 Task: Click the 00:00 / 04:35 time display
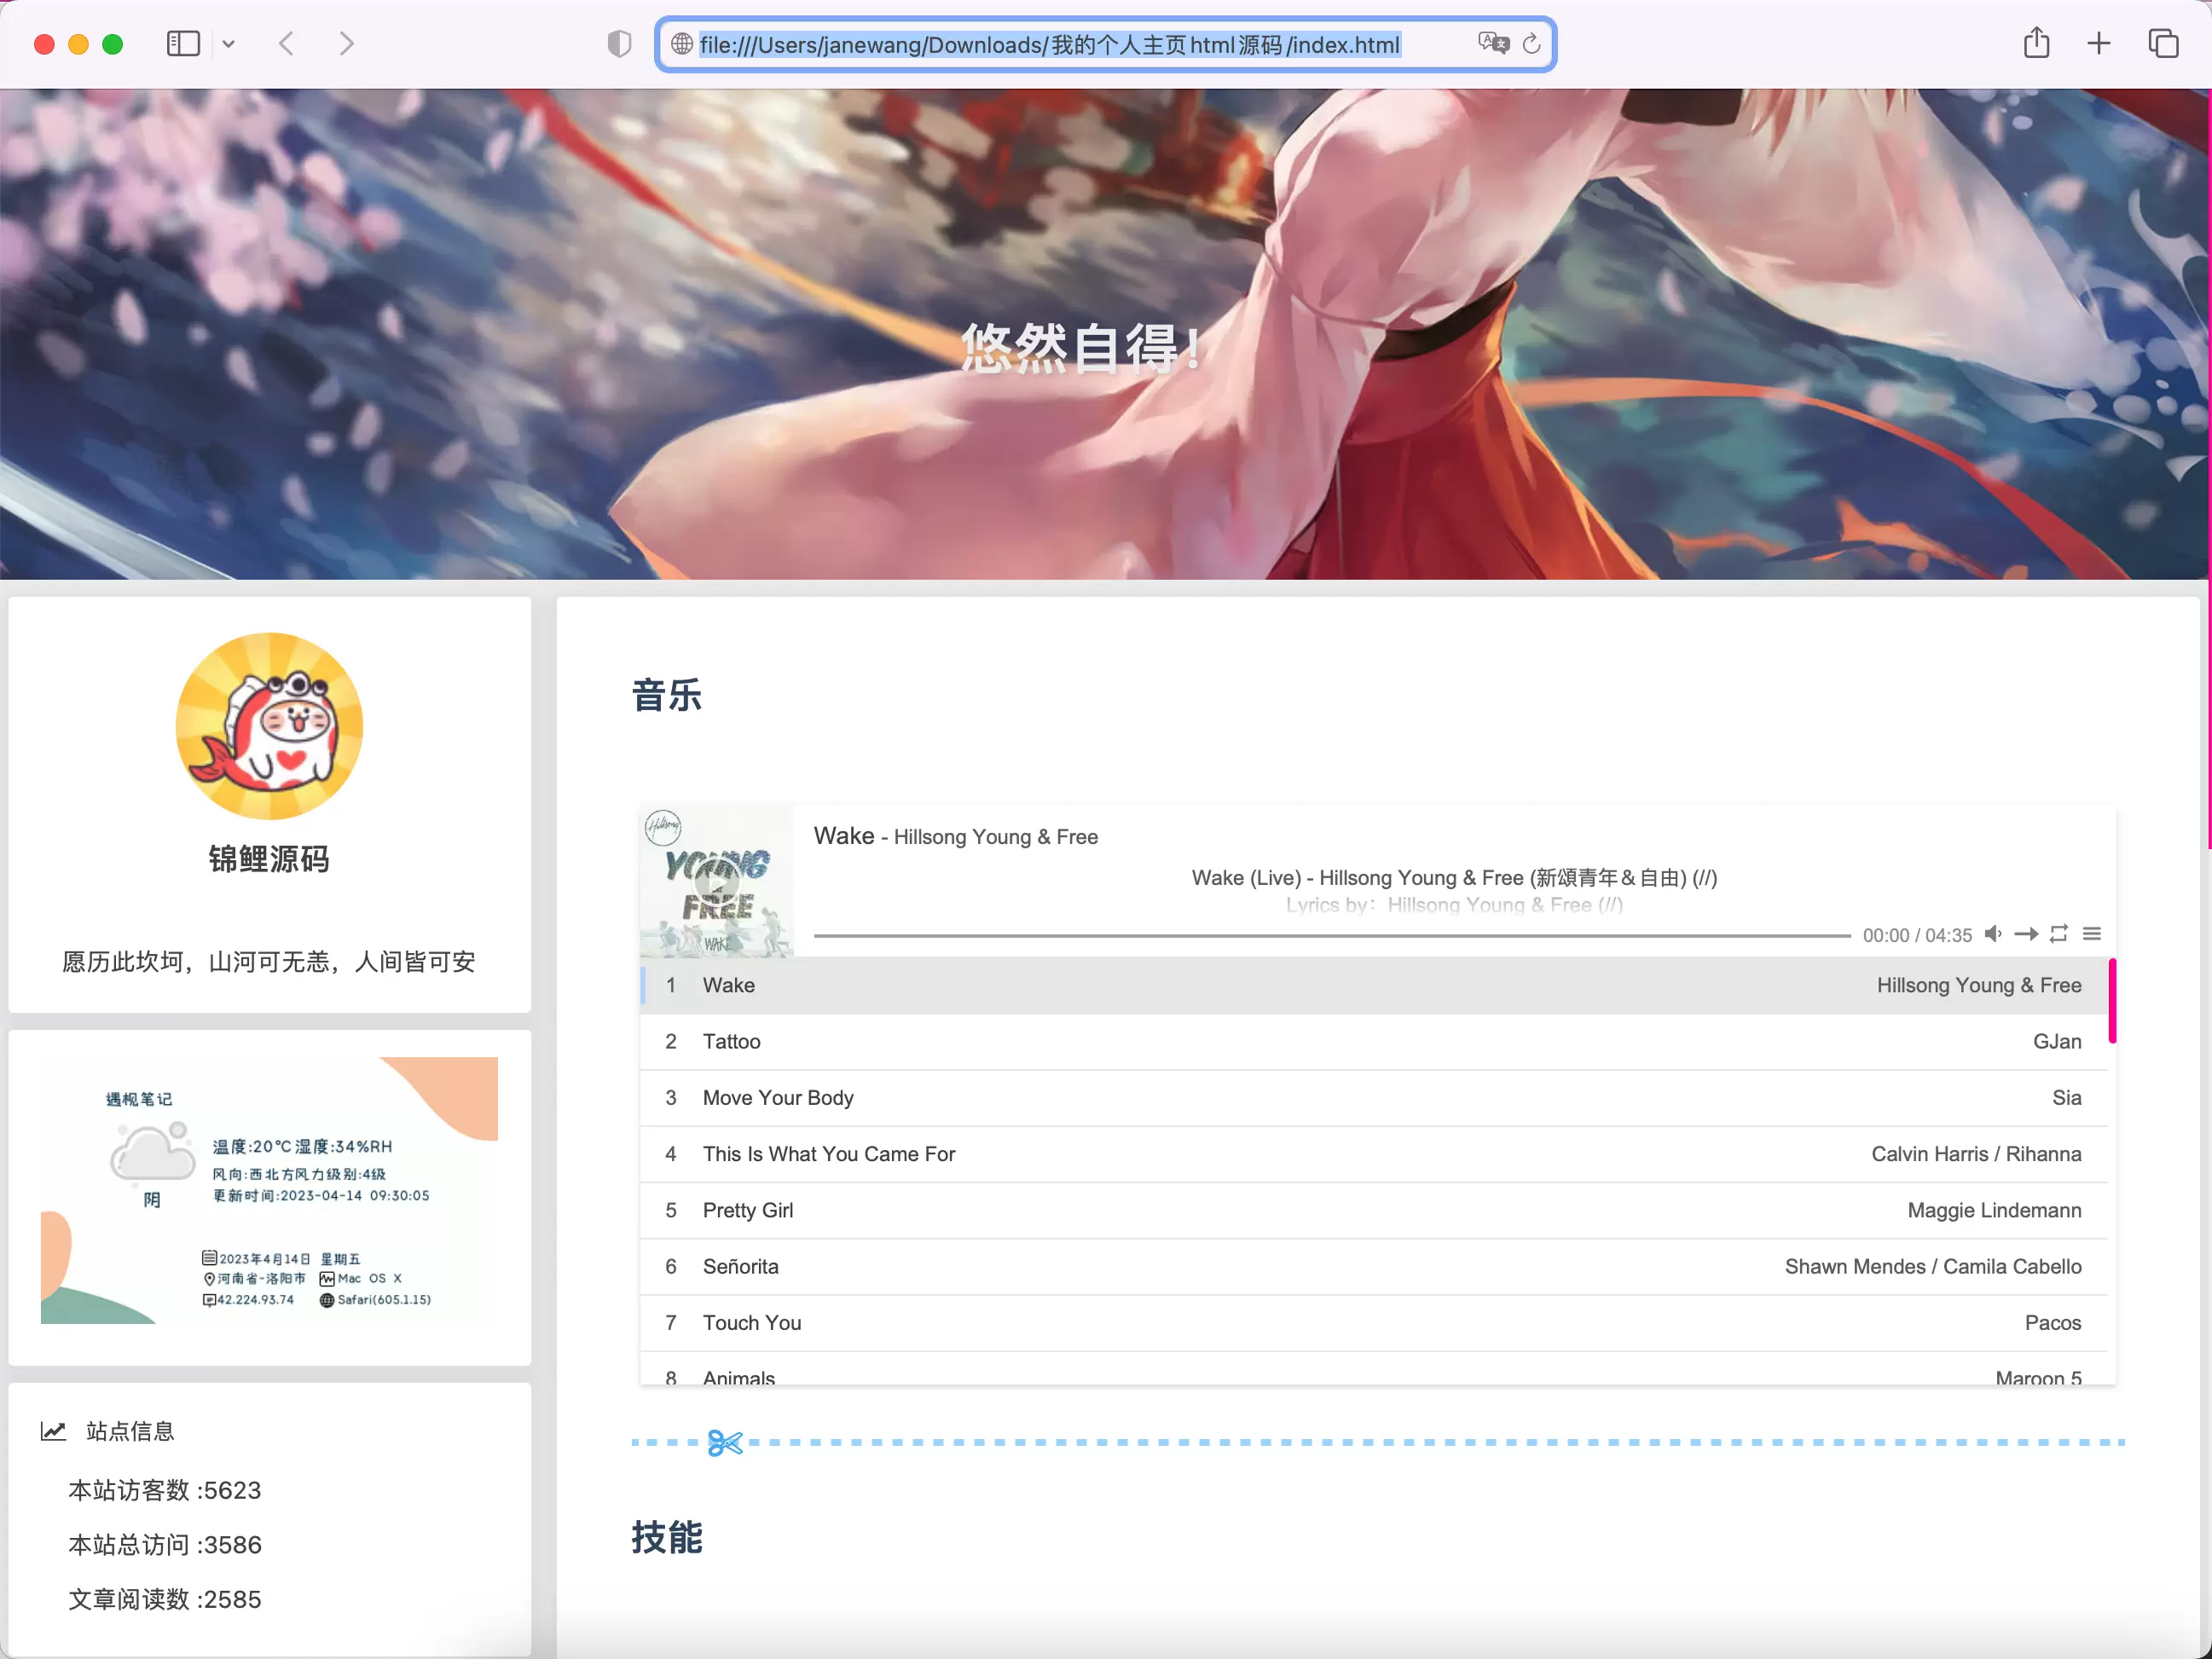pos(1917,935)
